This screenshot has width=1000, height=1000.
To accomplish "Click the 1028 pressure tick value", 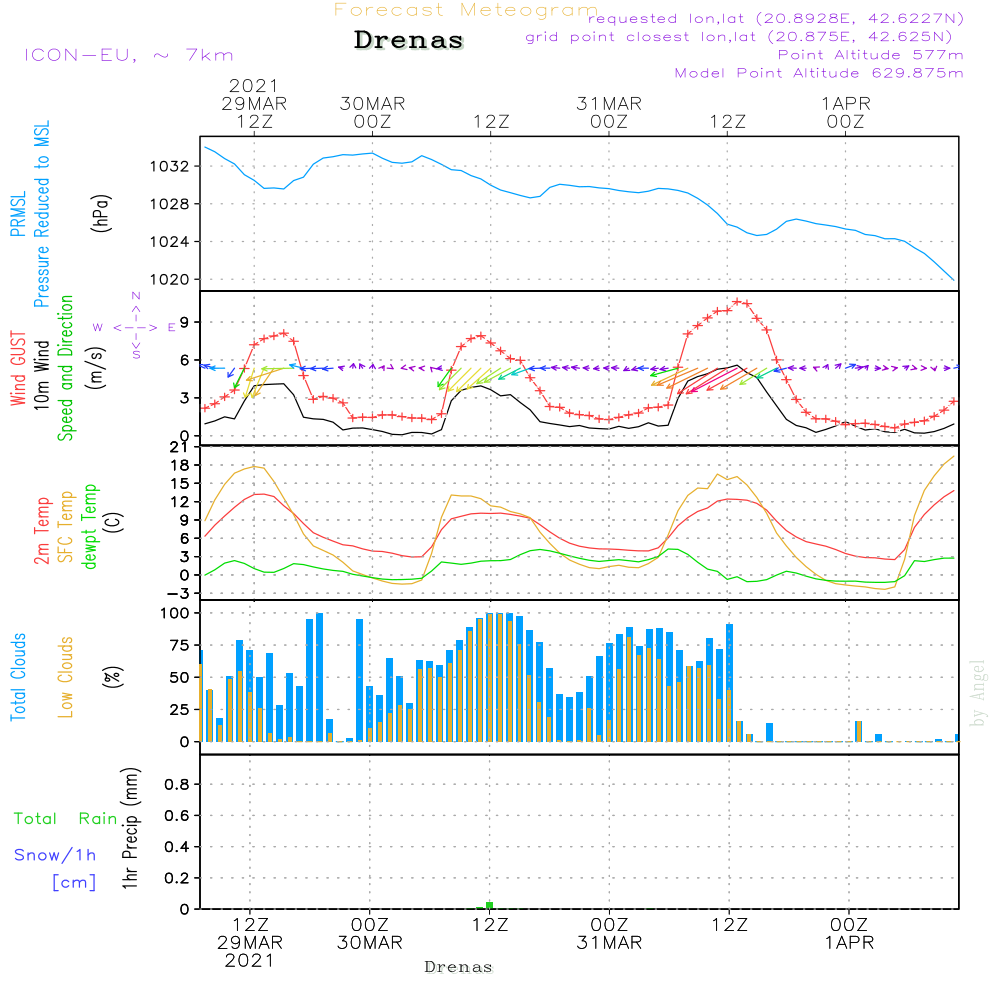I will click(x=170, y=204).
